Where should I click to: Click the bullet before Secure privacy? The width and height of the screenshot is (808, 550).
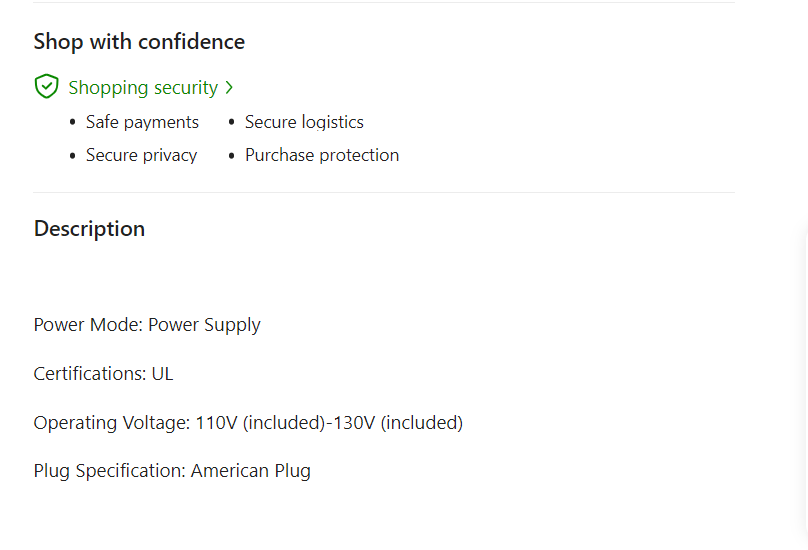point(73,156)
